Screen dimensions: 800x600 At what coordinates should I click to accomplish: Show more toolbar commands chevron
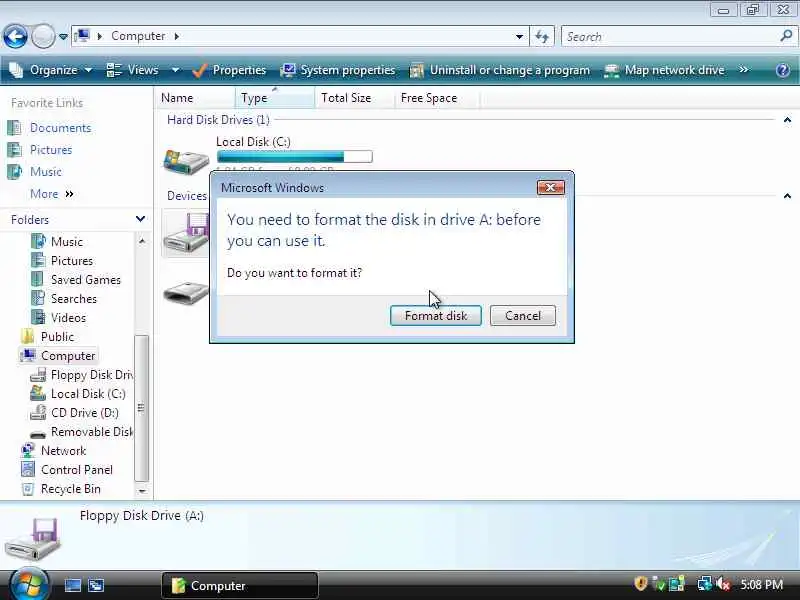pos(744,70)
